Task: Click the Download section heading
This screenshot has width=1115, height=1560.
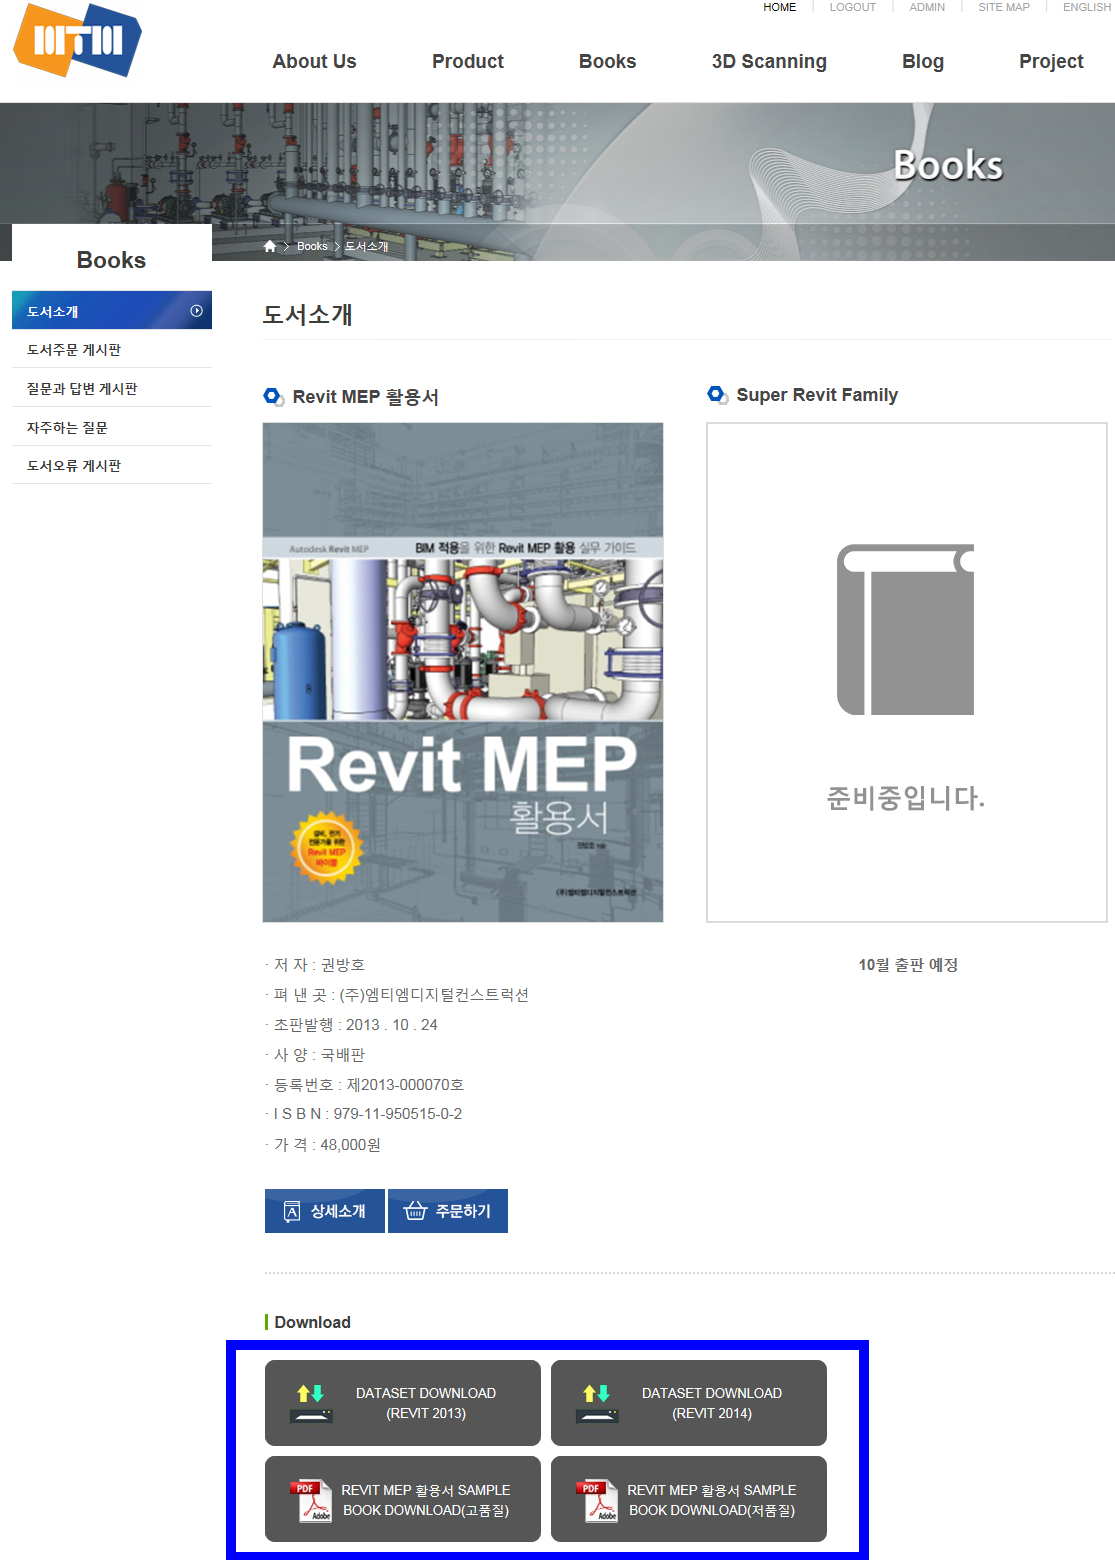Action: pos(312,1322)
